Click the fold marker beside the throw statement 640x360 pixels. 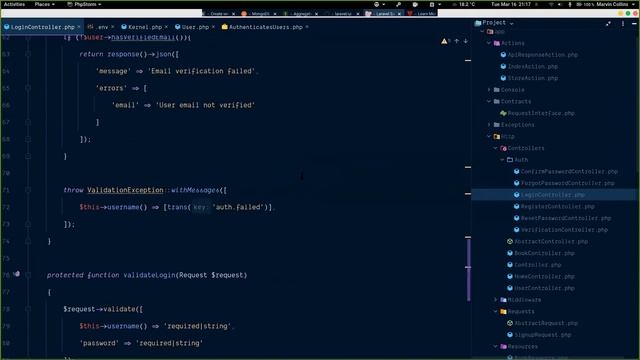[28, 190]
